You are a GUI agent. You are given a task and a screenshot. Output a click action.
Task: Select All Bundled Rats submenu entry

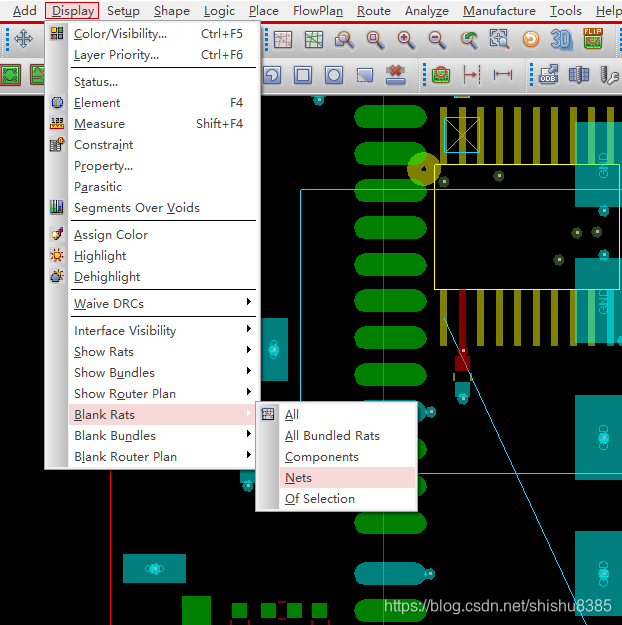332,436
